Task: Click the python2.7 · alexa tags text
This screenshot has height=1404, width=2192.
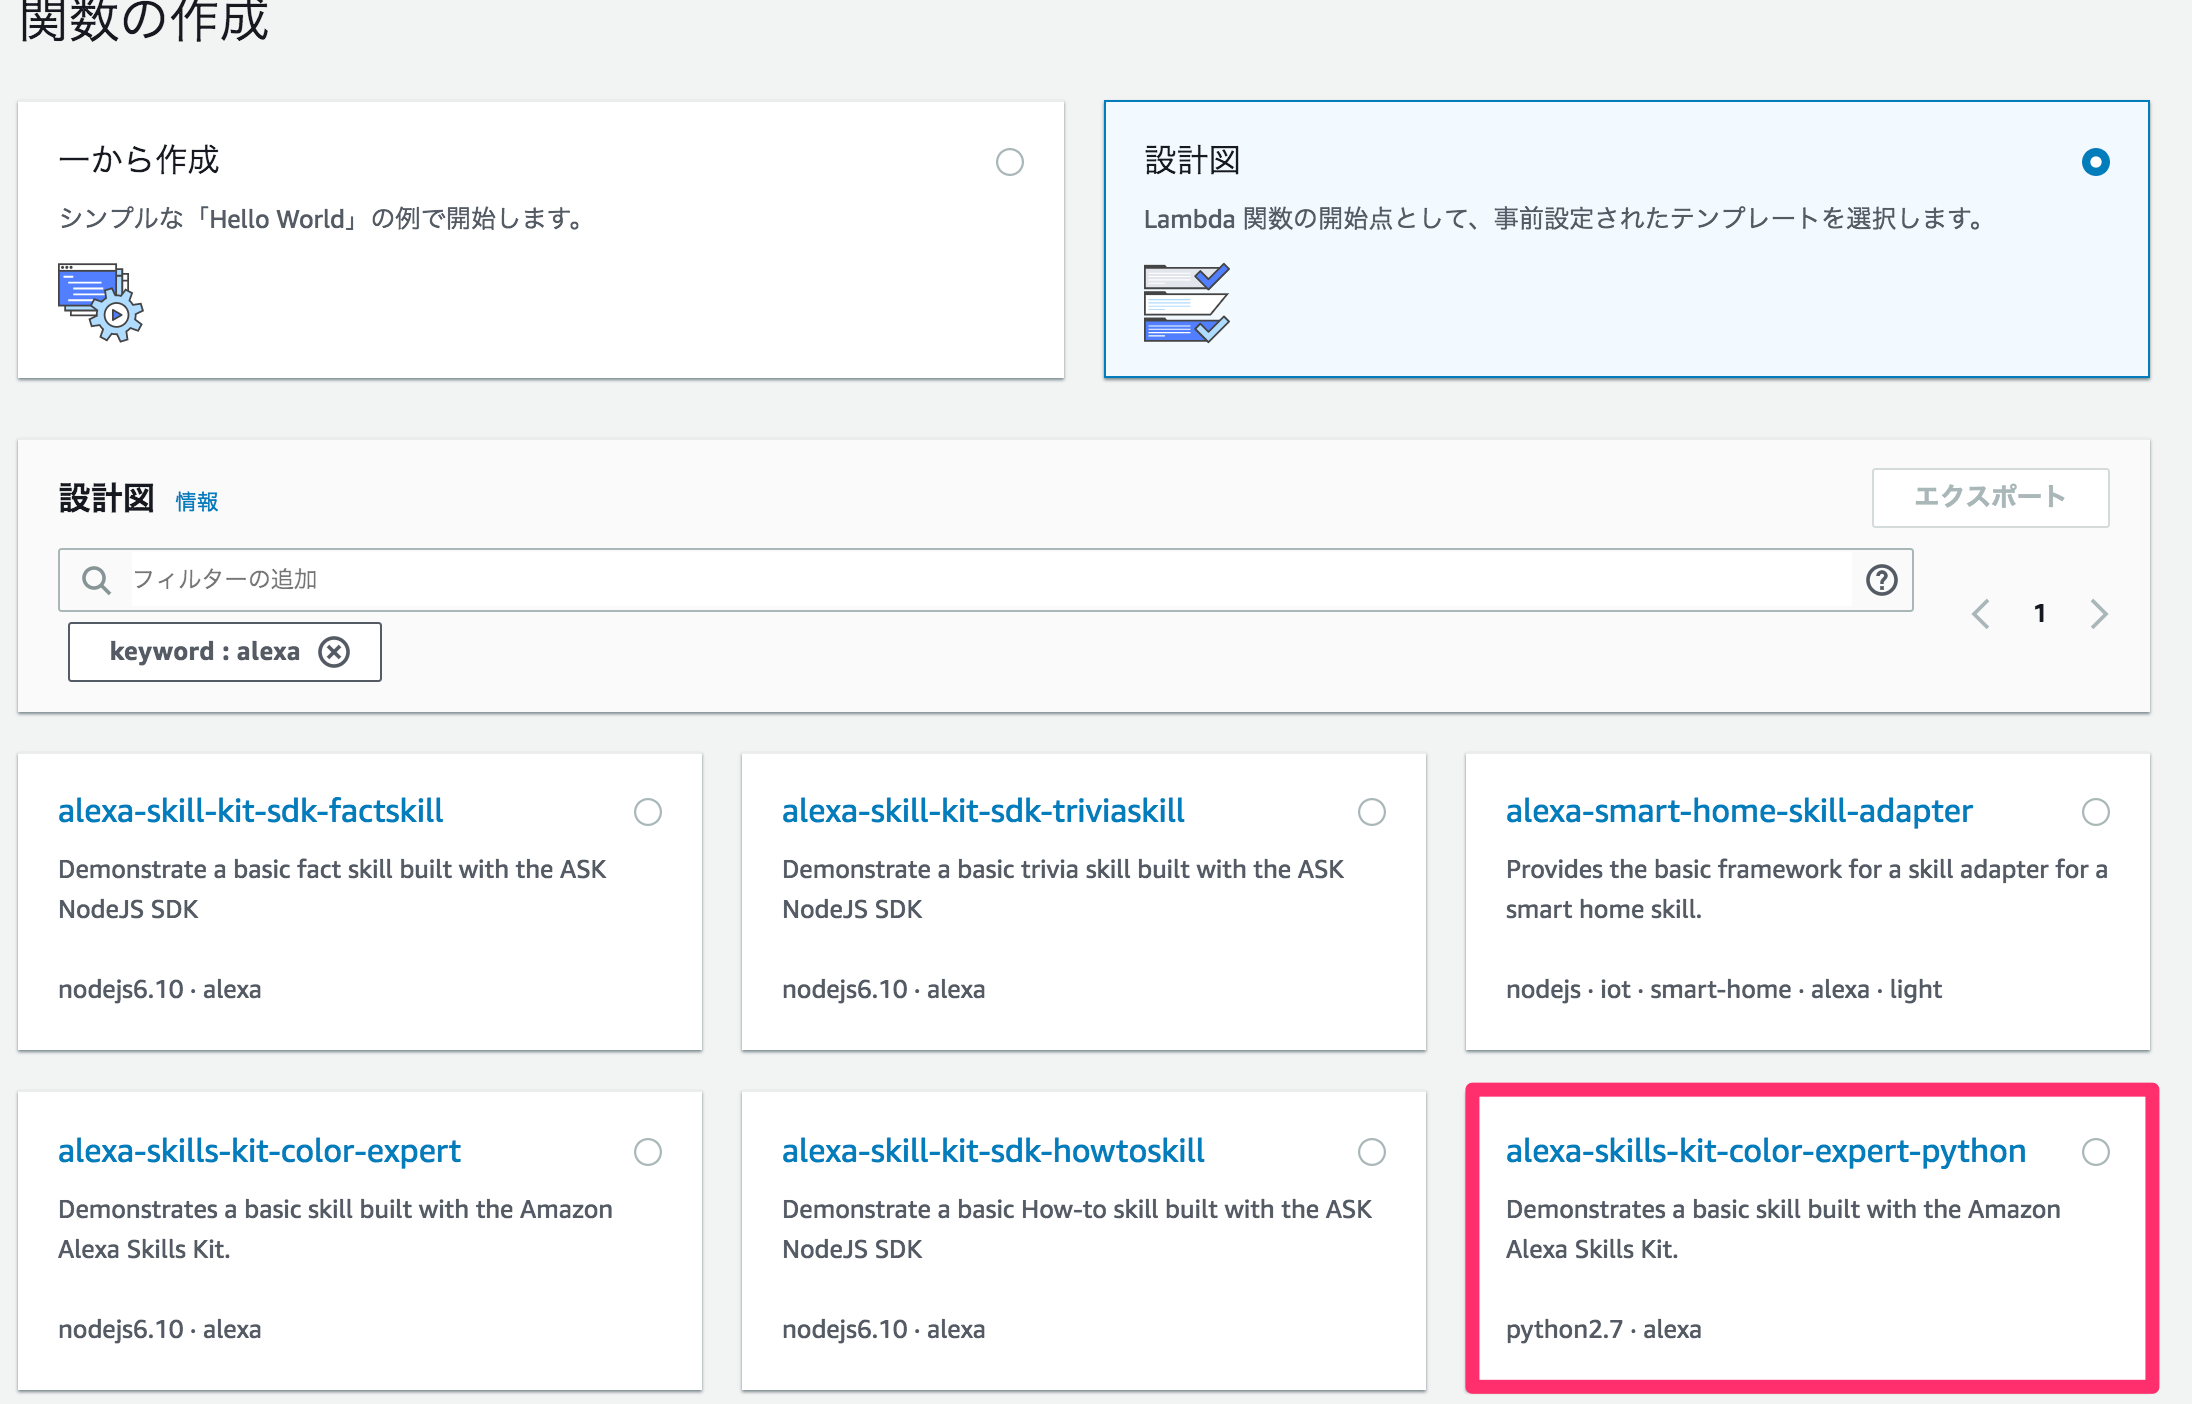Action: [1603, 1329]
